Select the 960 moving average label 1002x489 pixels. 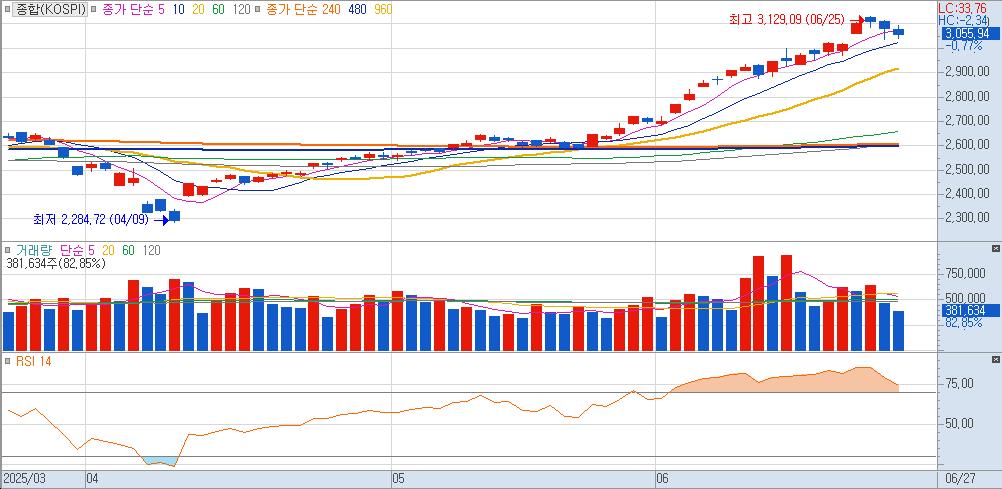382,10
